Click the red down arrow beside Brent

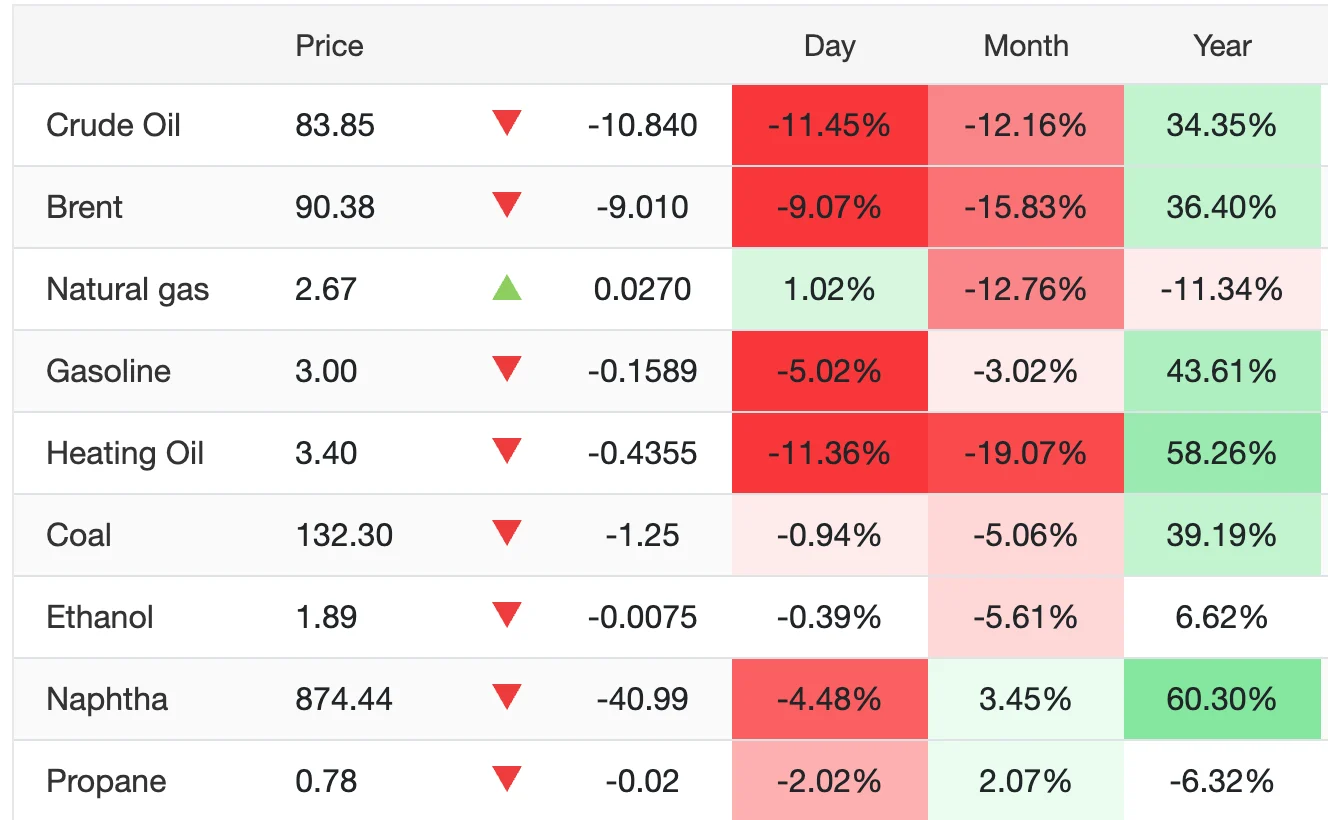(x=507, y=206)
